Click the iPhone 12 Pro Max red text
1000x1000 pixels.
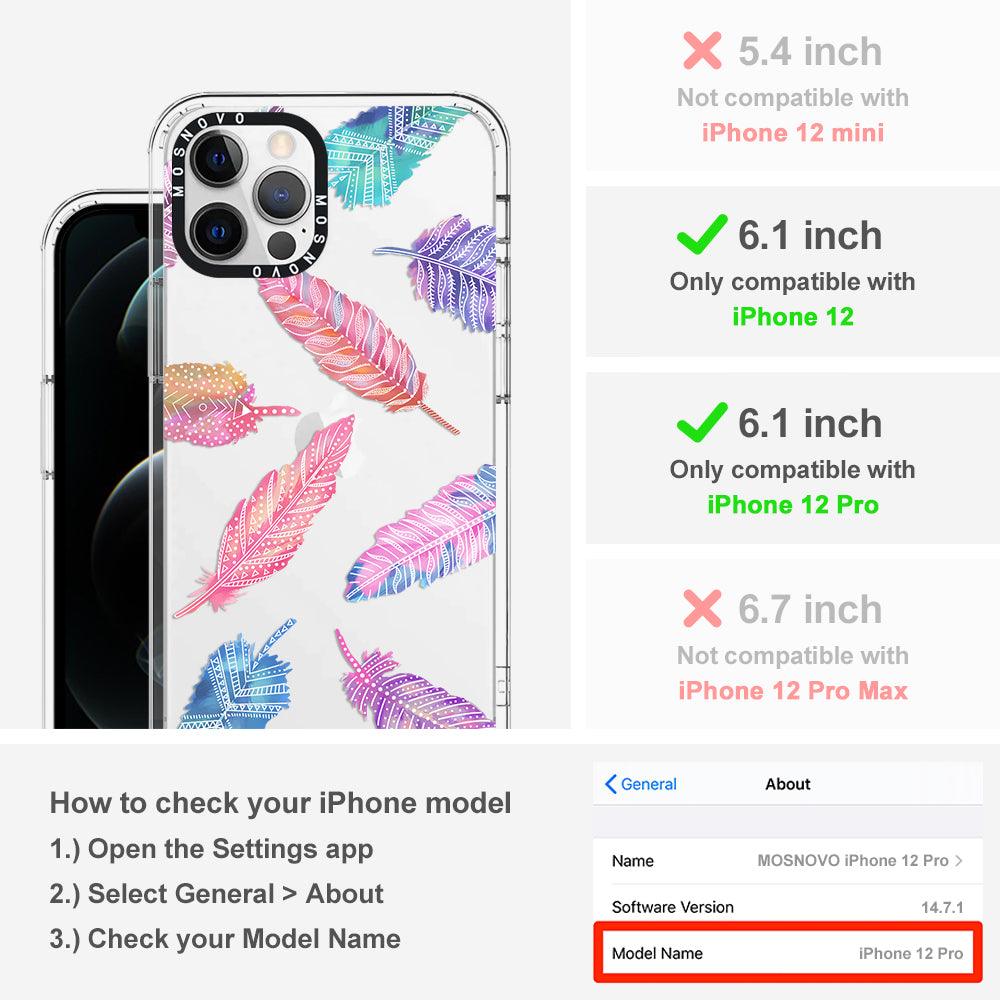coord(793,691)
